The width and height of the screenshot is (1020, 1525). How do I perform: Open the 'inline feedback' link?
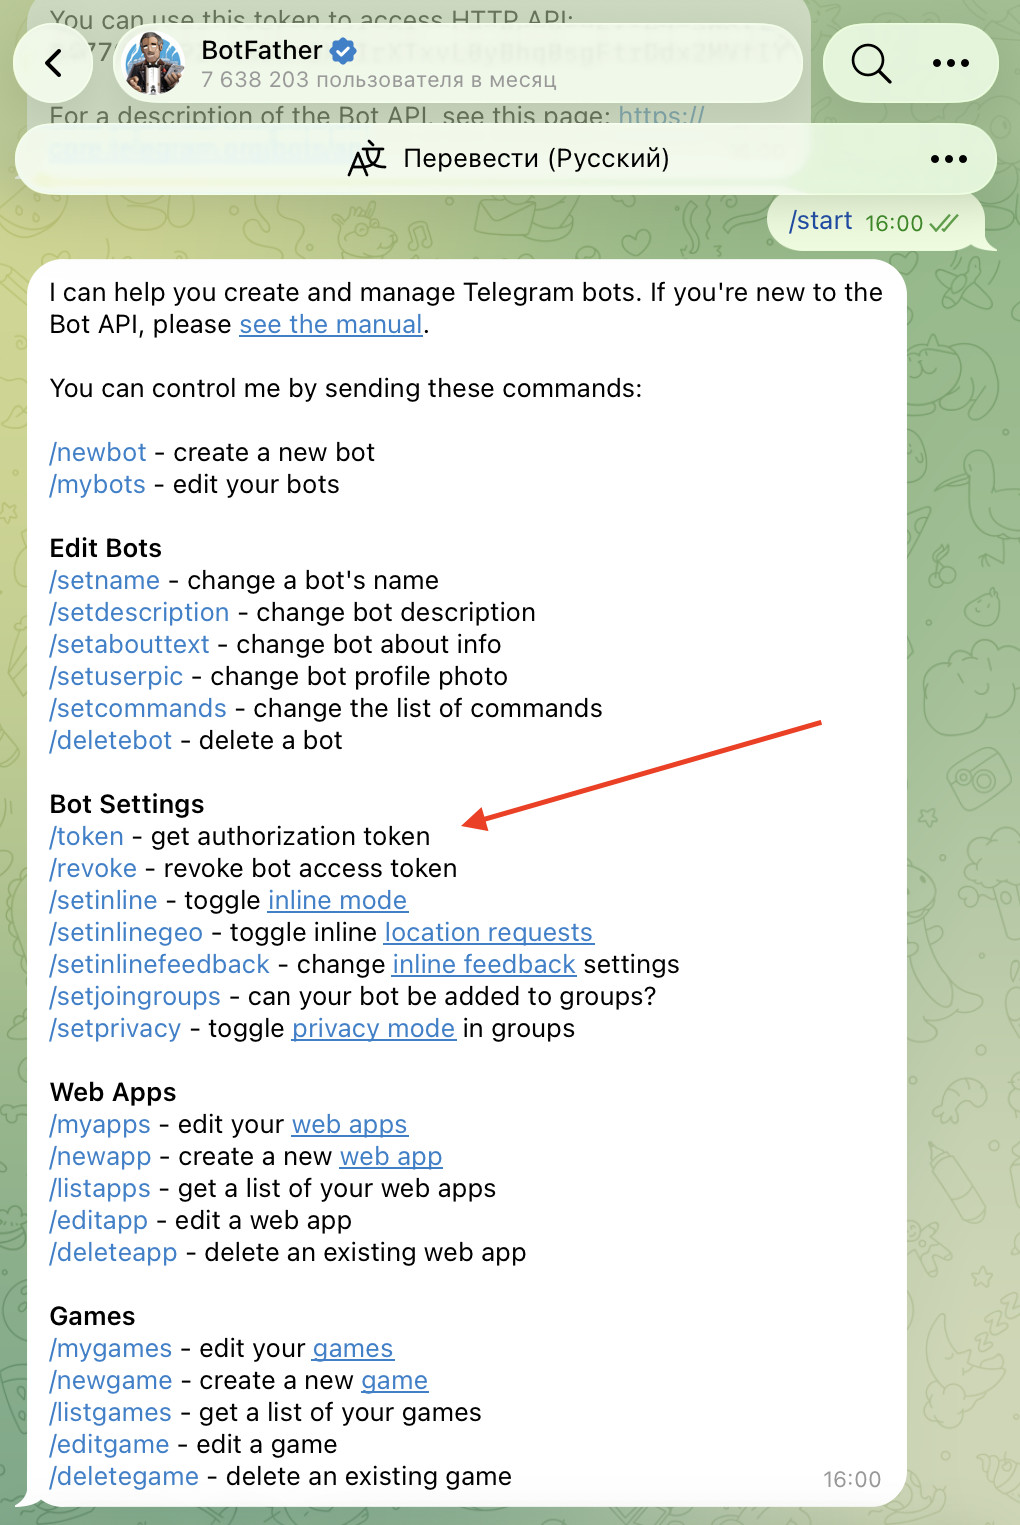tap(484, 964)
